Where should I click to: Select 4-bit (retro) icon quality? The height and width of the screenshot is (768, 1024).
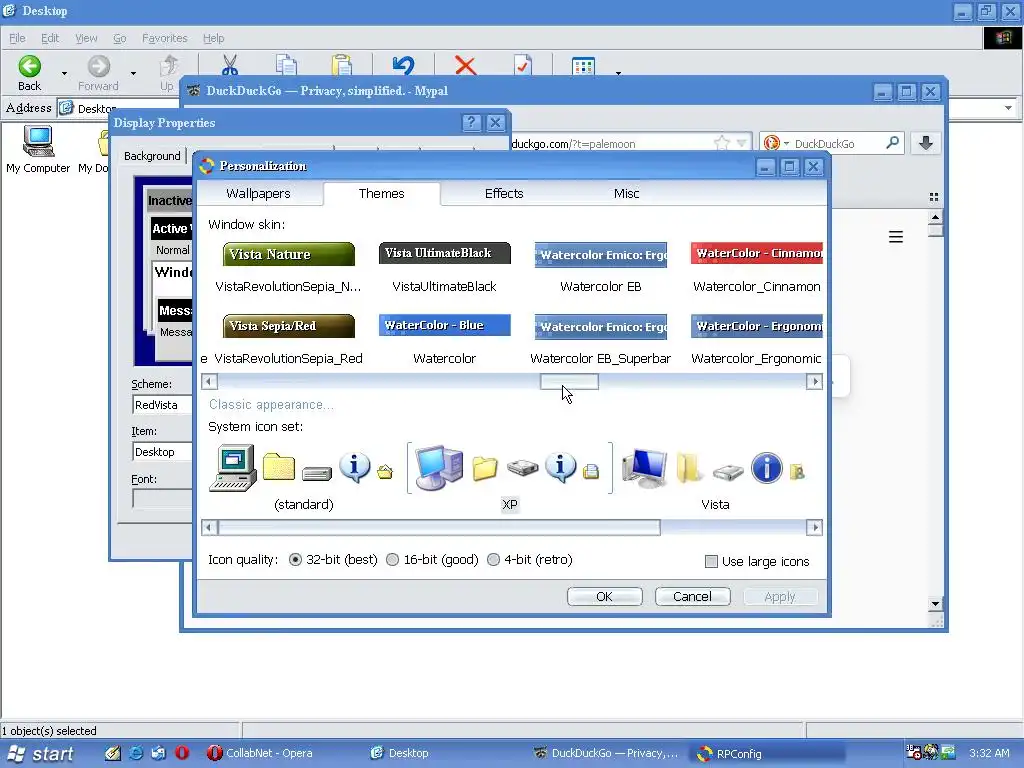pyautogui.click(x=494, y=560)
